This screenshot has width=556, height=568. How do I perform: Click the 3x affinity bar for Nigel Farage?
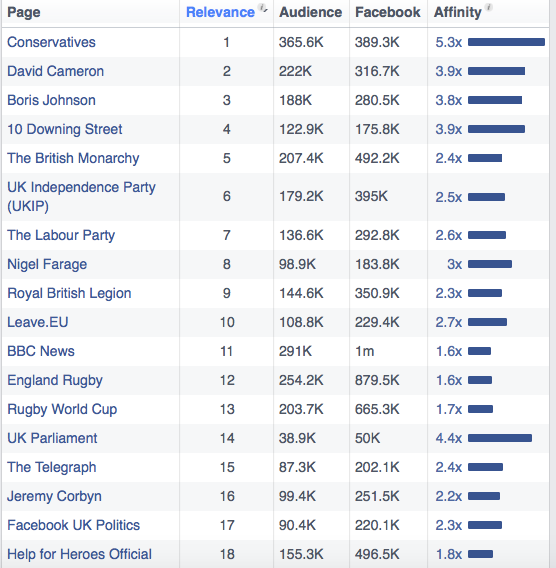[x=490, y=264]
